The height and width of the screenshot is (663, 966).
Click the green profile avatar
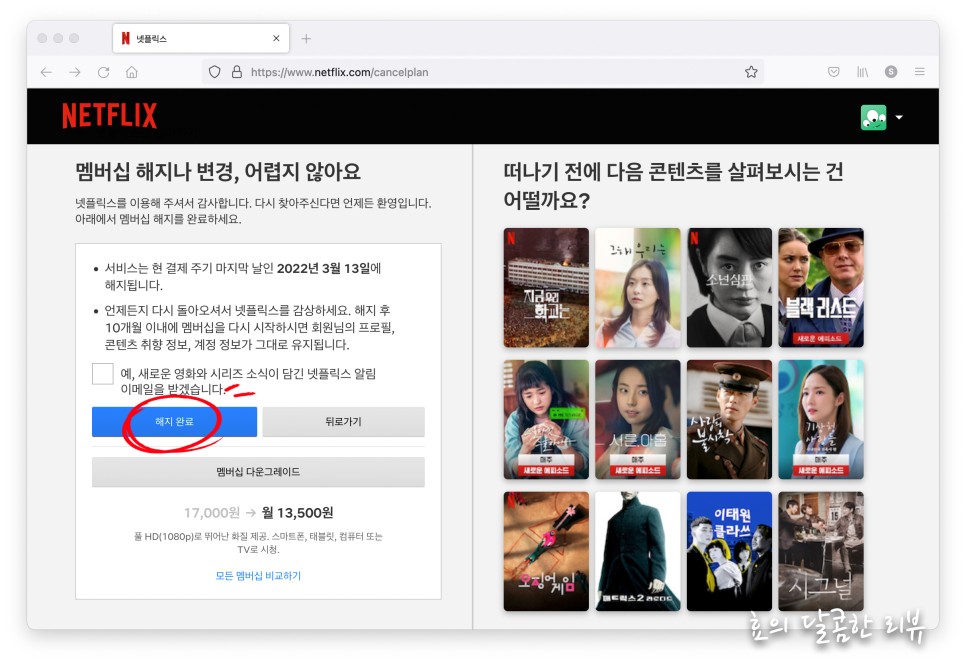[x=874, y=117]
